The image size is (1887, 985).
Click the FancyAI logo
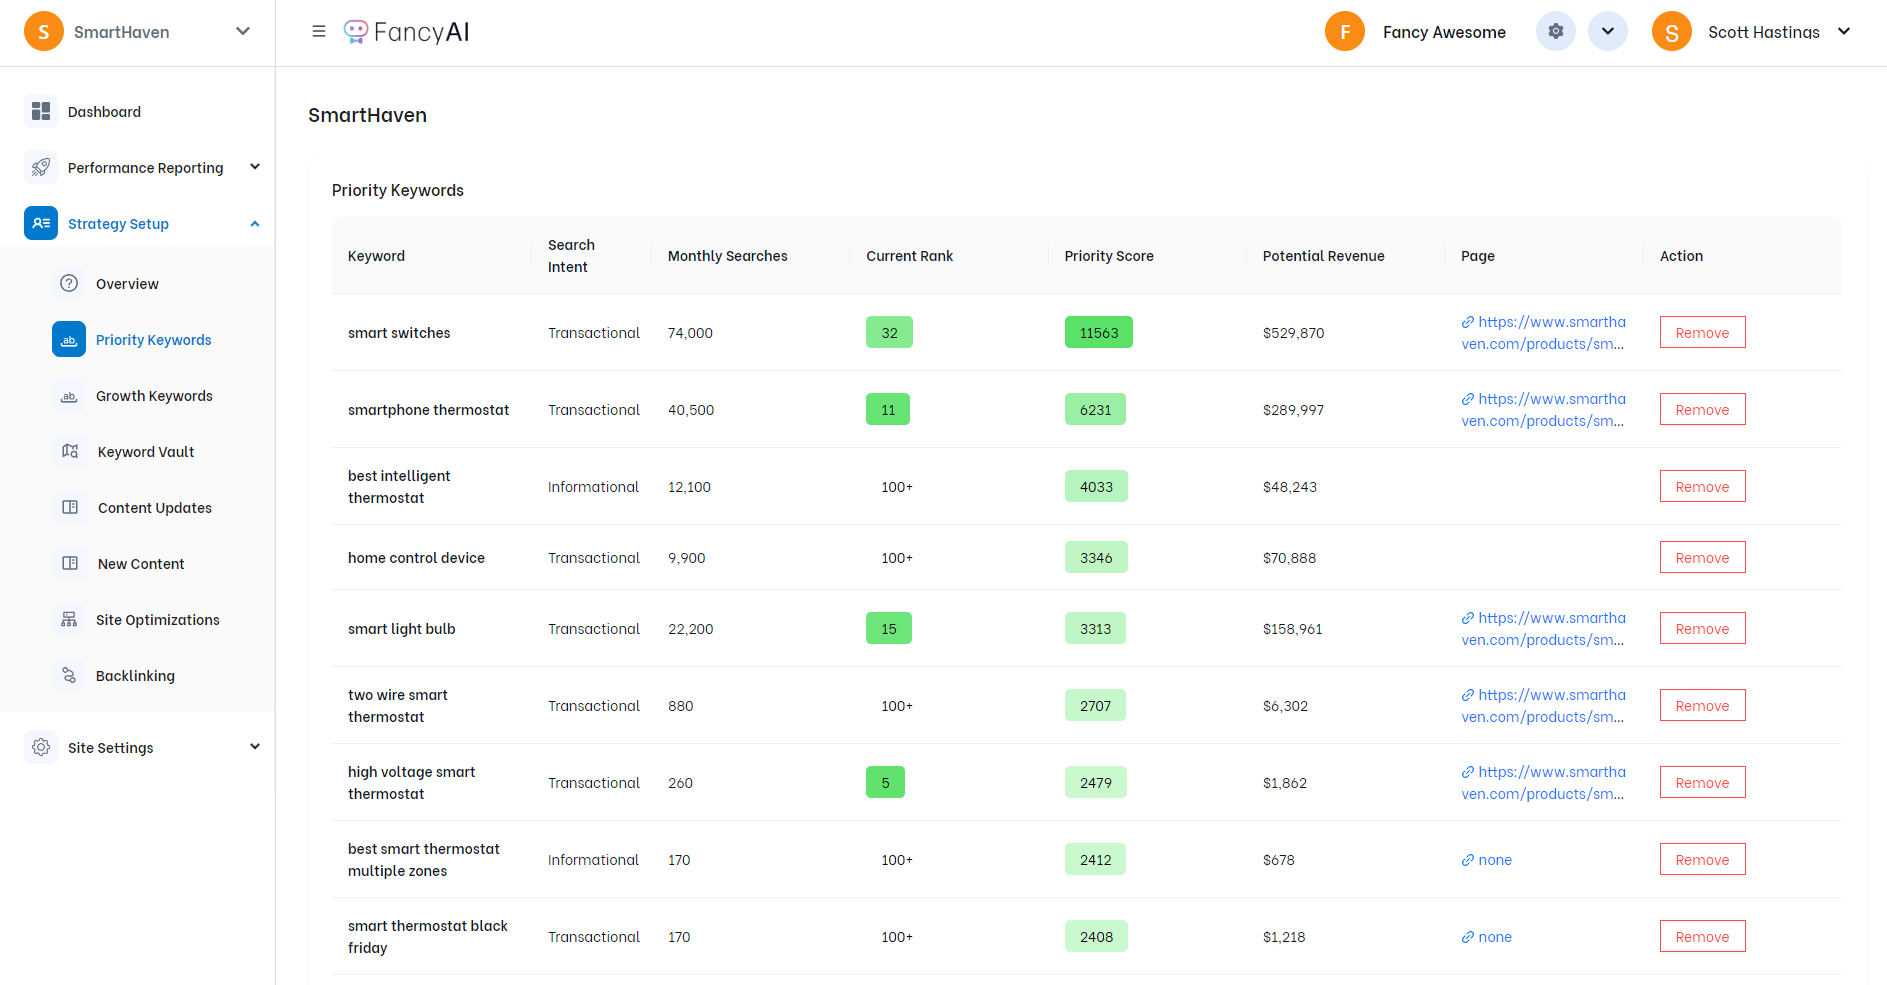[407, 32]
